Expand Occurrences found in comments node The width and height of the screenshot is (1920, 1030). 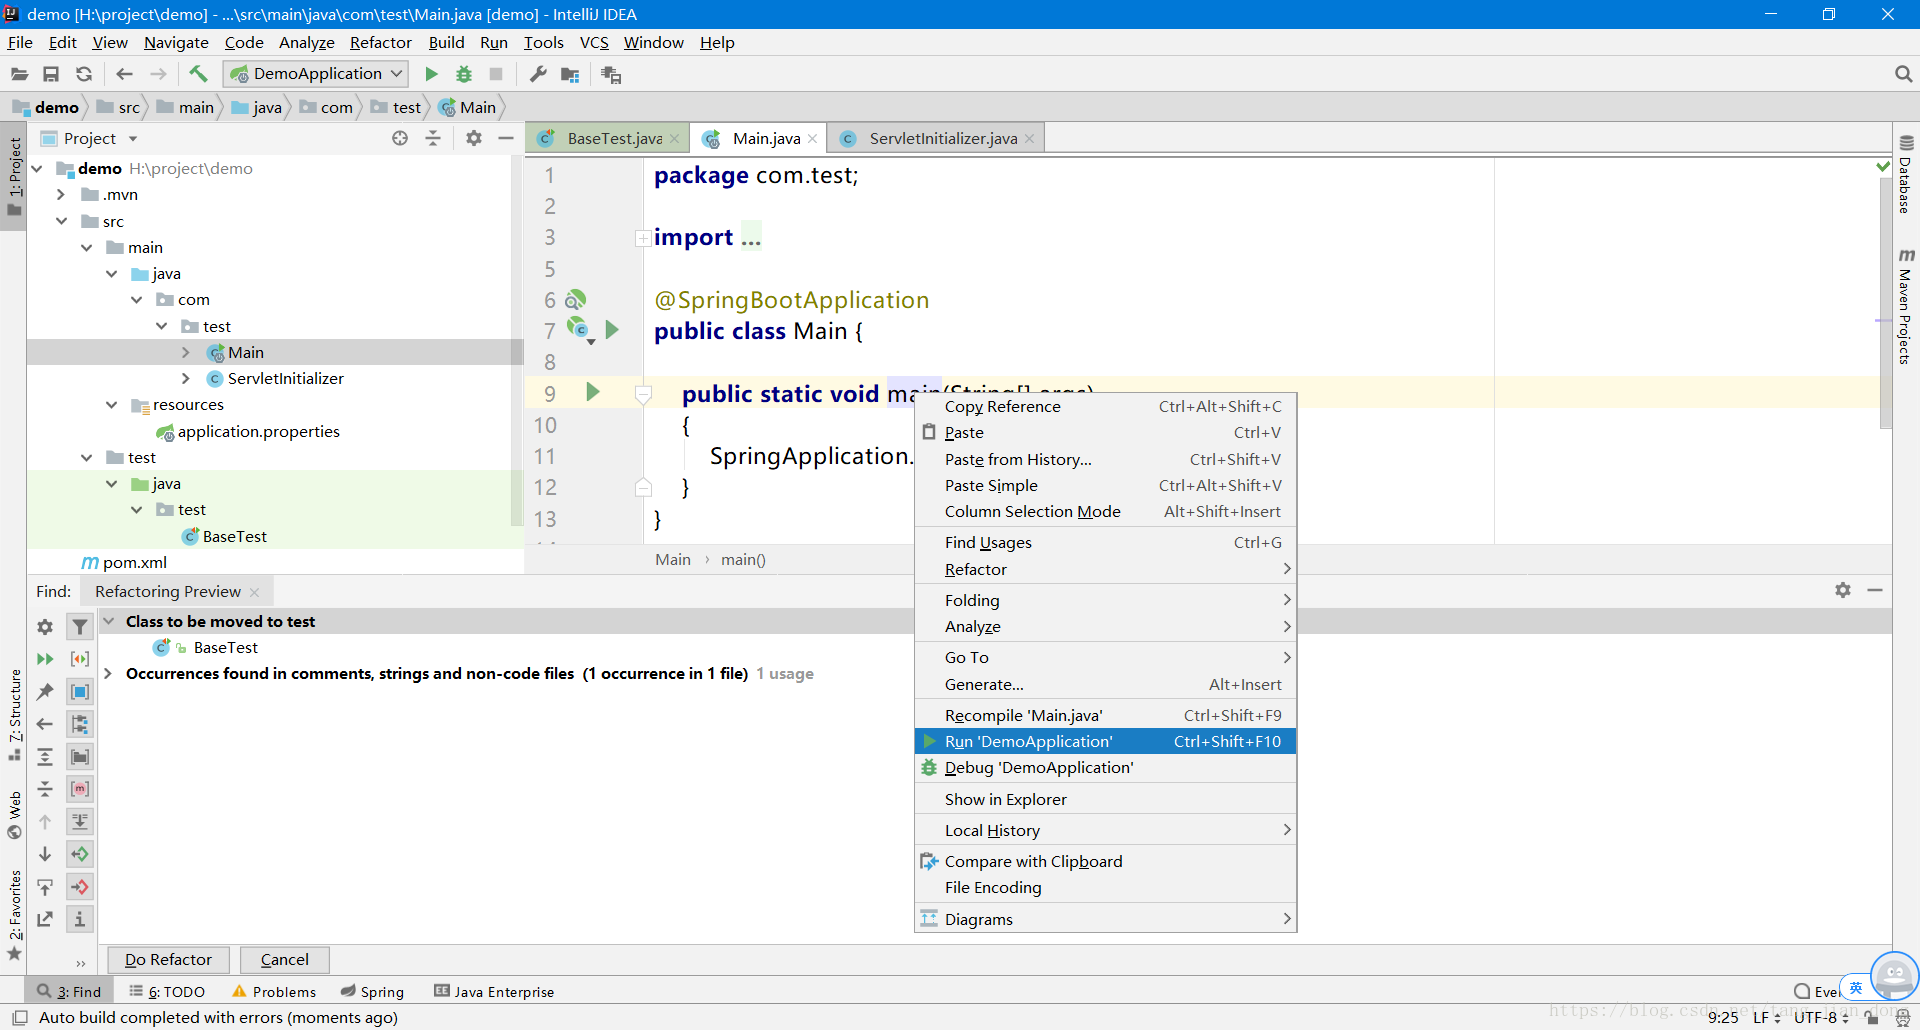(108, 673)
